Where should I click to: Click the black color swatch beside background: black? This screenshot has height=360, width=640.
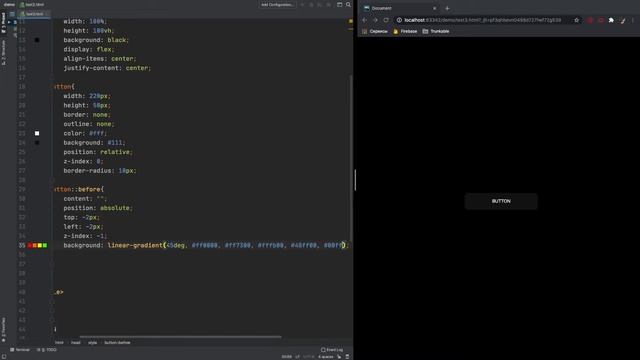pos(37,40)
